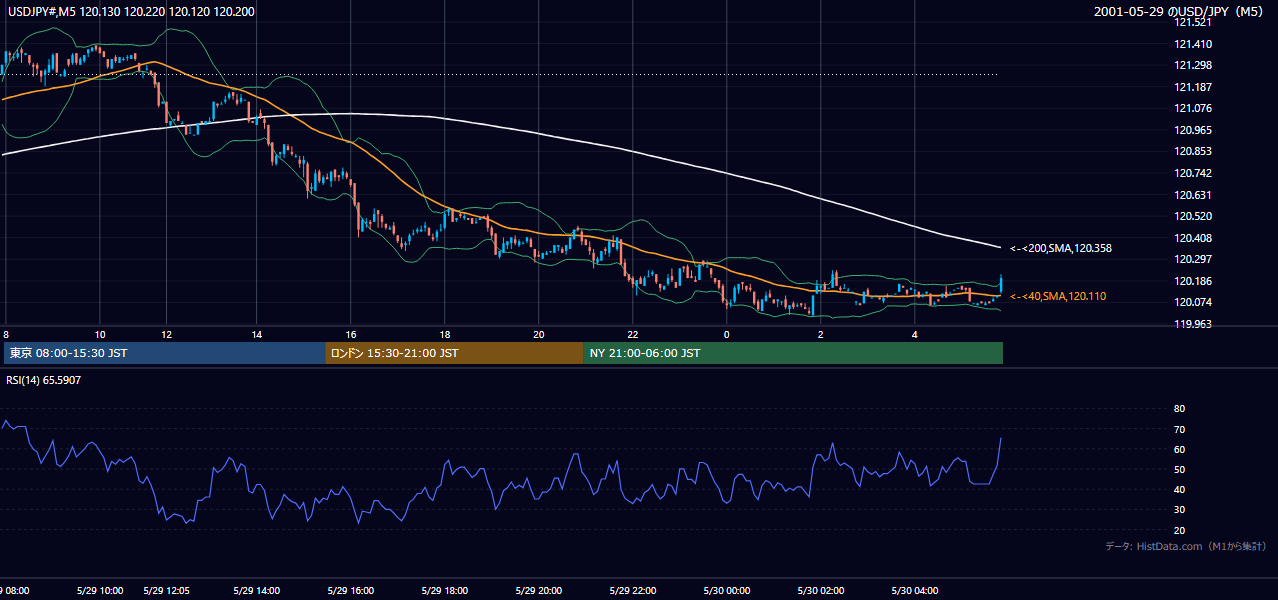The image size is (1278, 600).
Task: Click the 200 SMA 120.358 label
Action: tap(1061, 248)
